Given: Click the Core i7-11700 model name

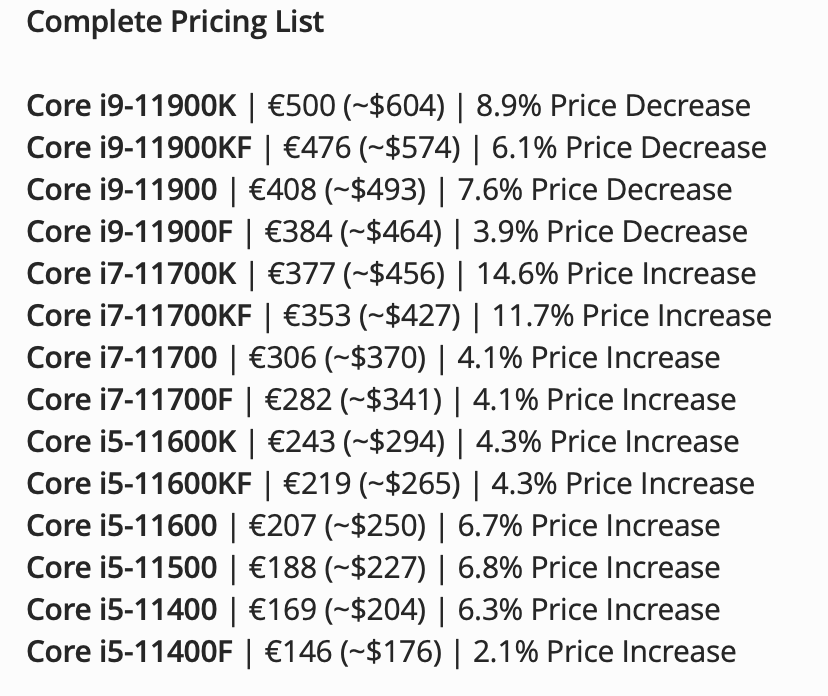Looking at the screenshot, I should pos(121,358).
